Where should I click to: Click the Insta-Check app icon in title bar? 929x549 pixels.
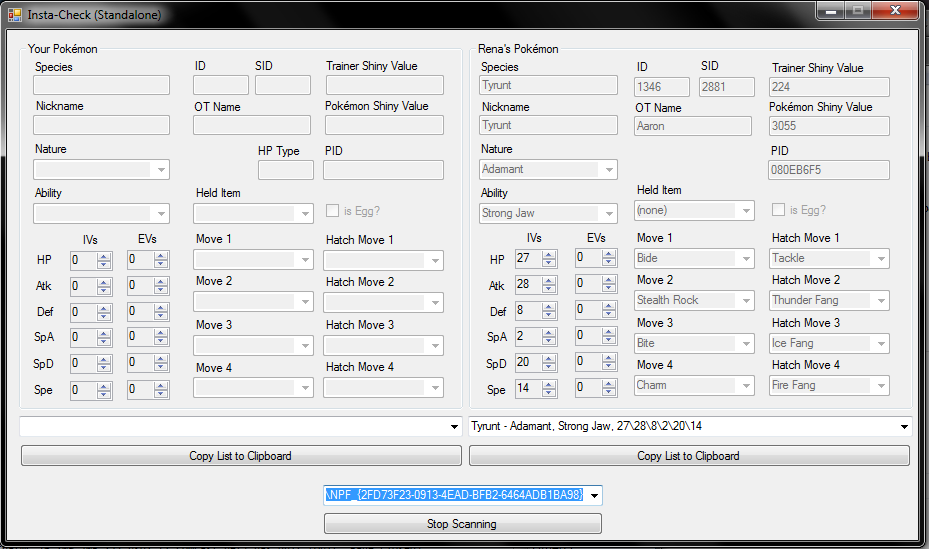coord(14,15)
